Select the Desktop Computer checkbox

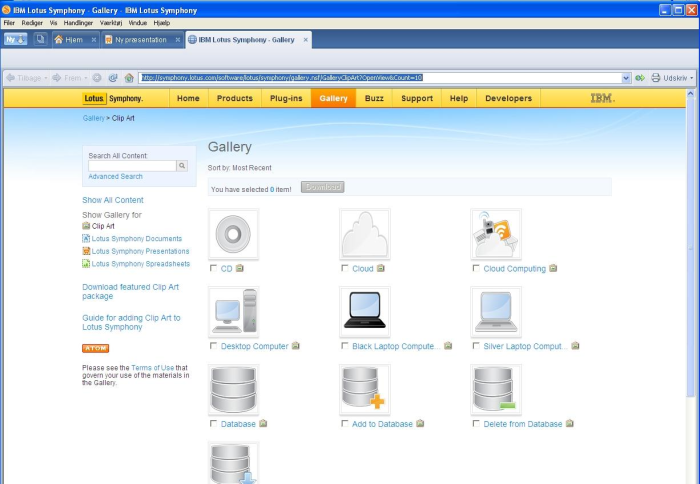pos(213,346)
